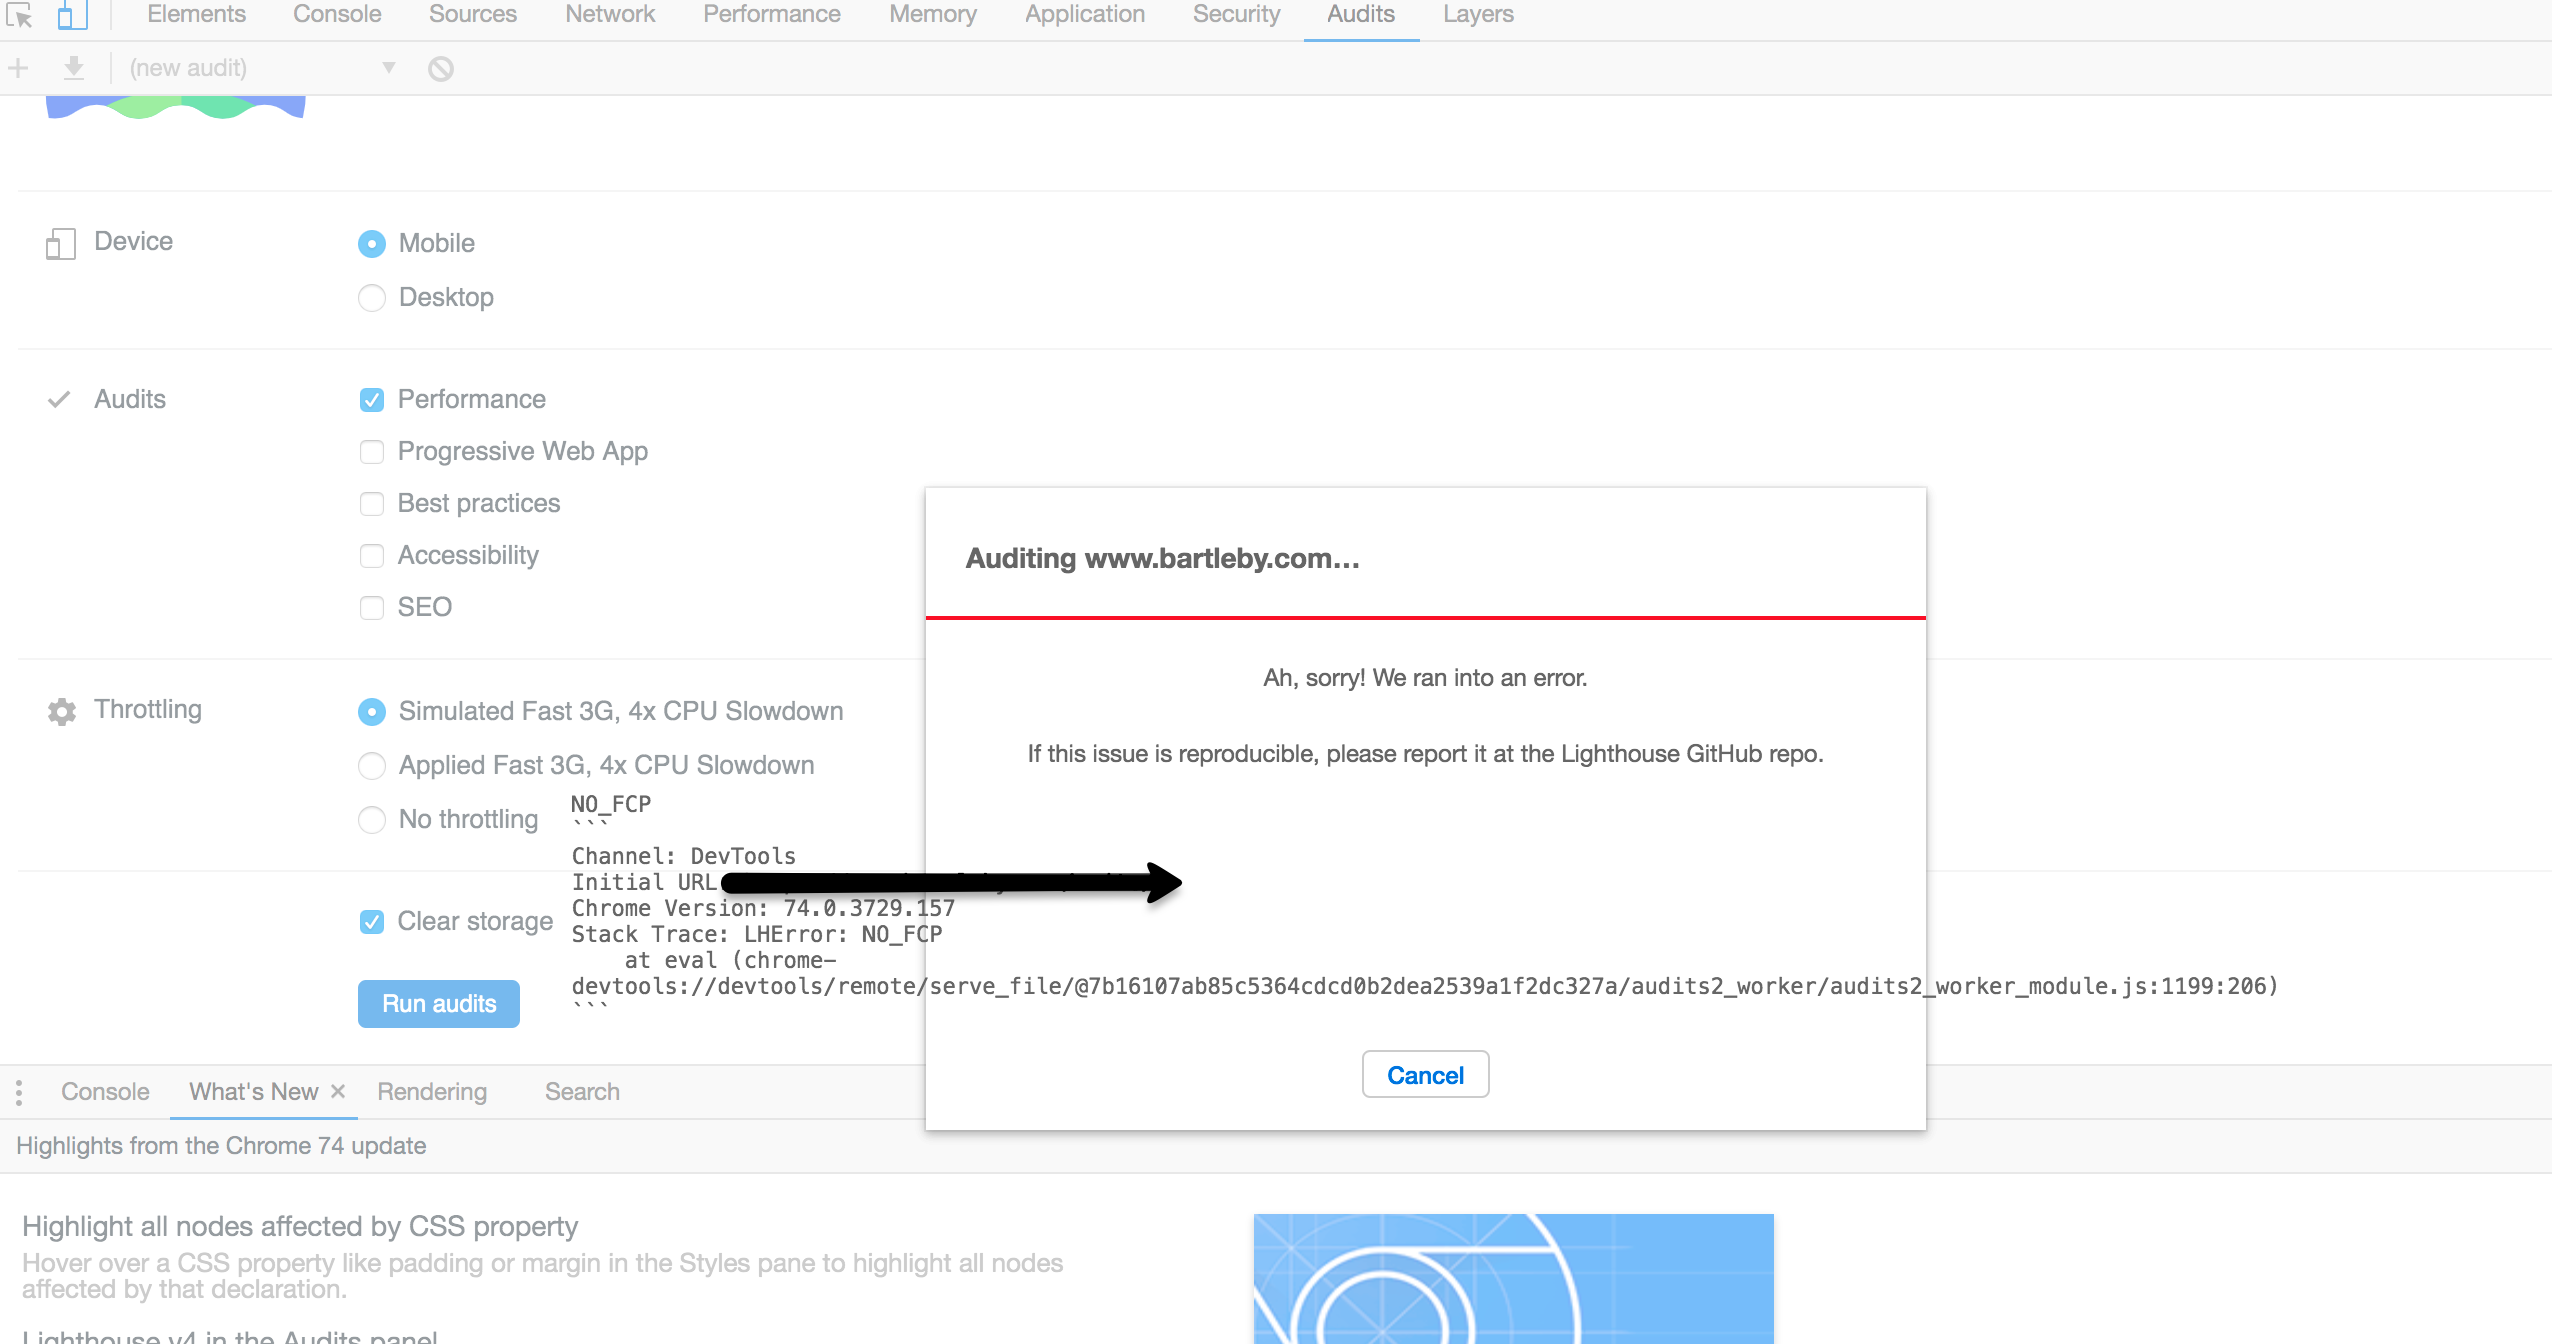Click the Chrome update blueprint thumbnail

click(x=1514, y=1279)
